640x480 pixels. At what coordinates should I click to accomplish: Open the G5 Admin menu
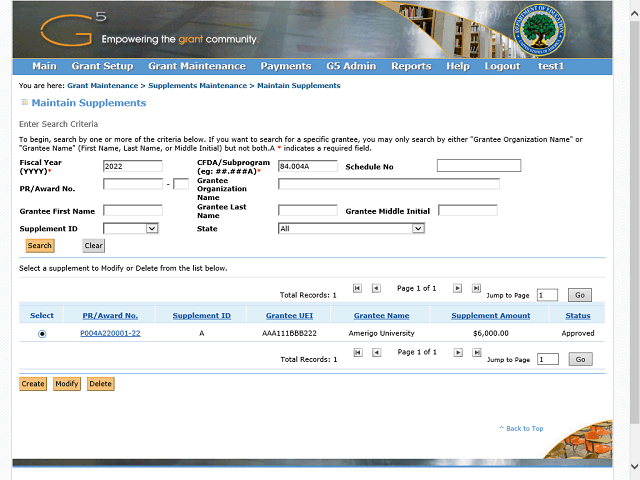pyautogui.click(x=351, y=66)
